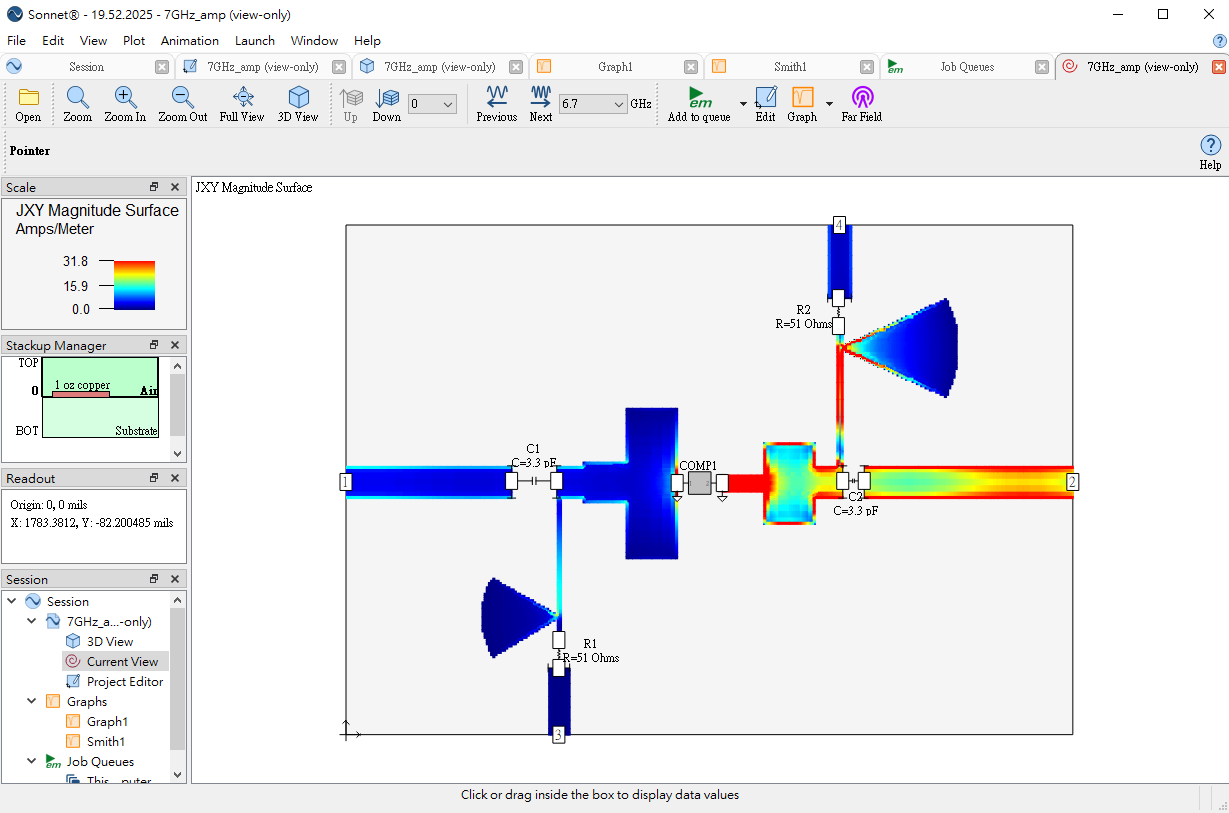Go to Previous frequency

tap(497, 97)
